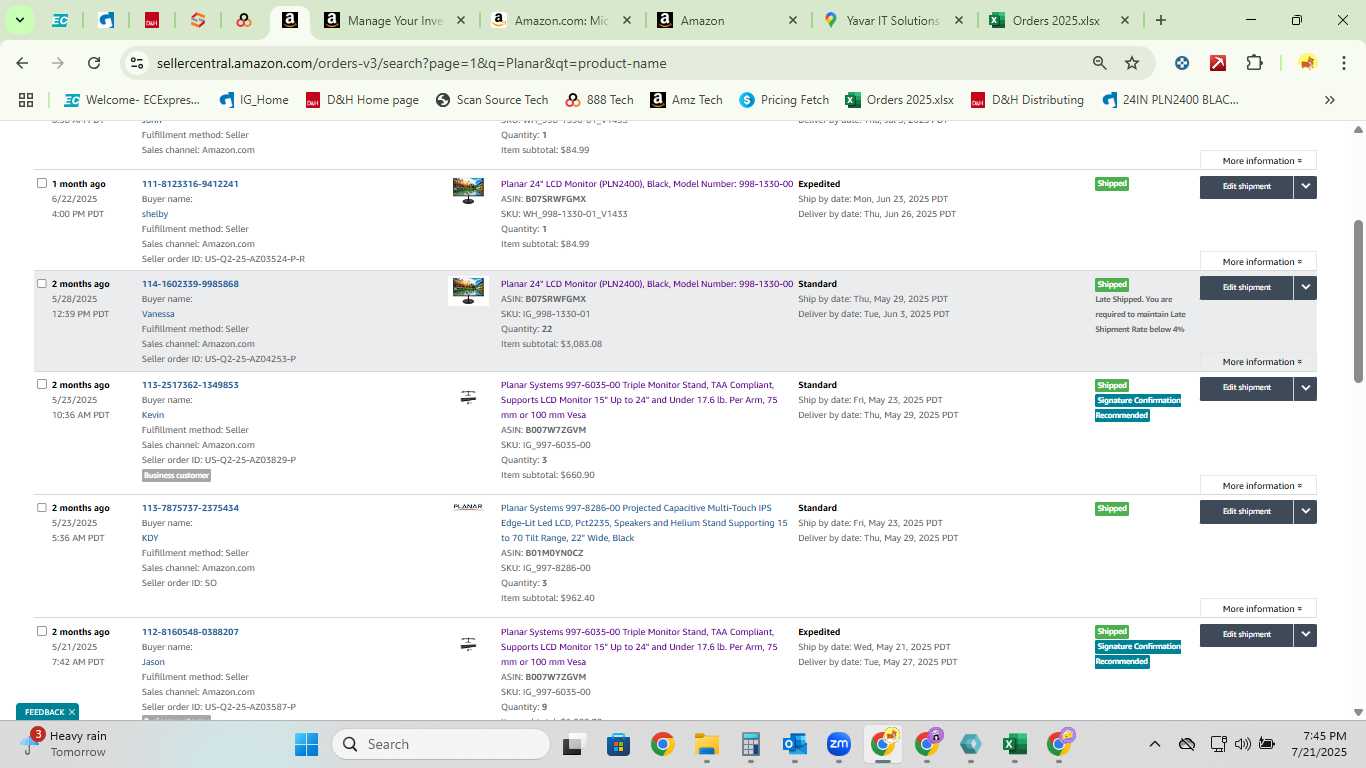The width and height of the screenshot is (1366, 768).
Task: Open buyer name Vanessa link
Action: [x=158, y=314]
